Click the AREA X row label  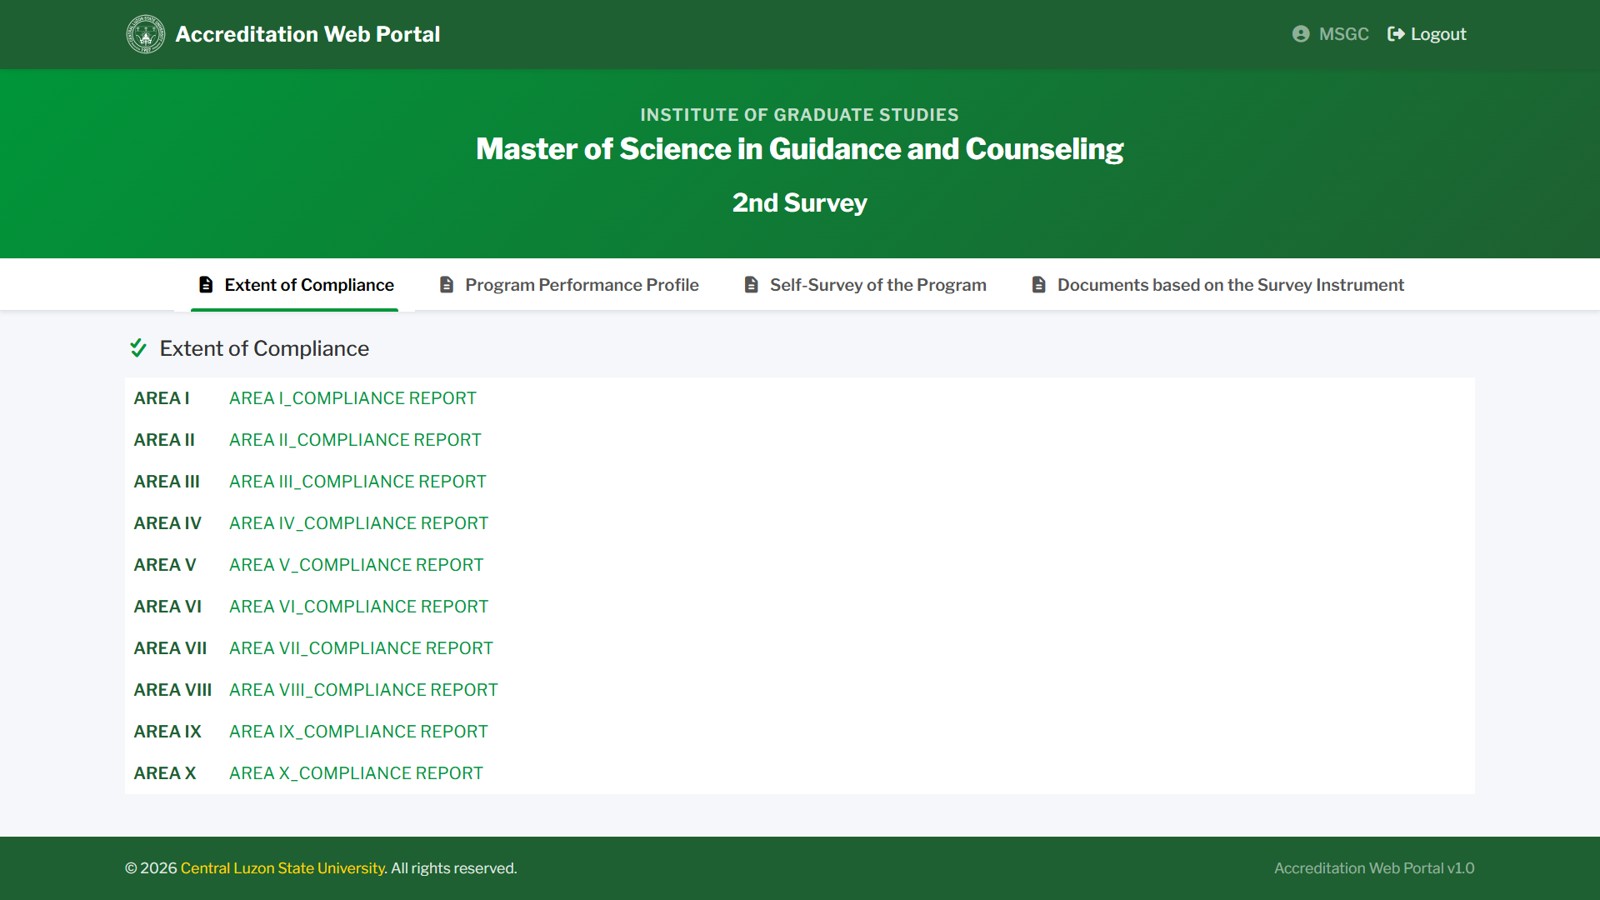pos(165,773)
